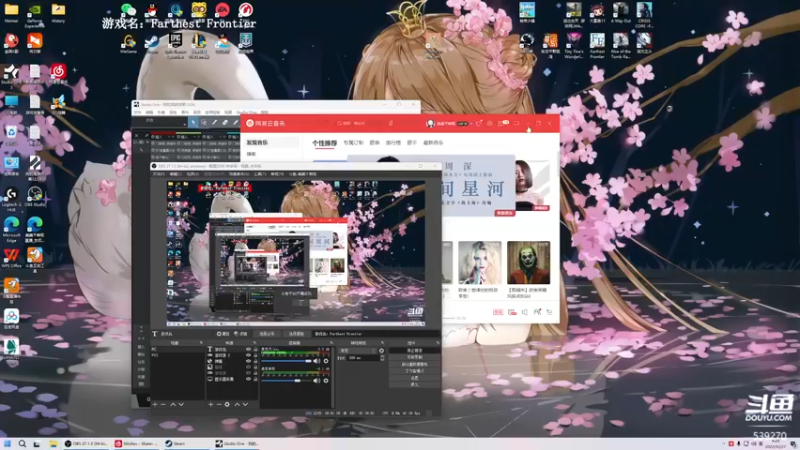Open the settings gear icon in NetEase Music header
The image size is (800, 450).
point(489,123)
